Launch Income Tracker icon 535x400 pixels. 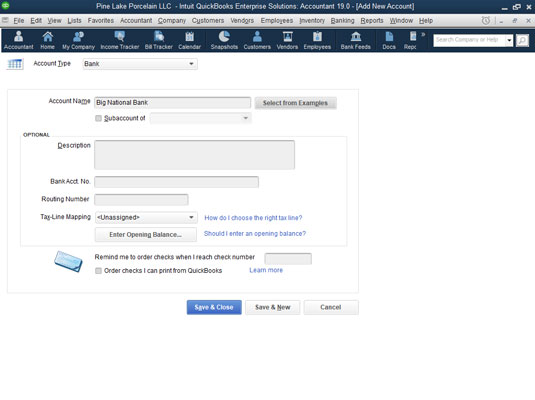click(x=119, y=40)
